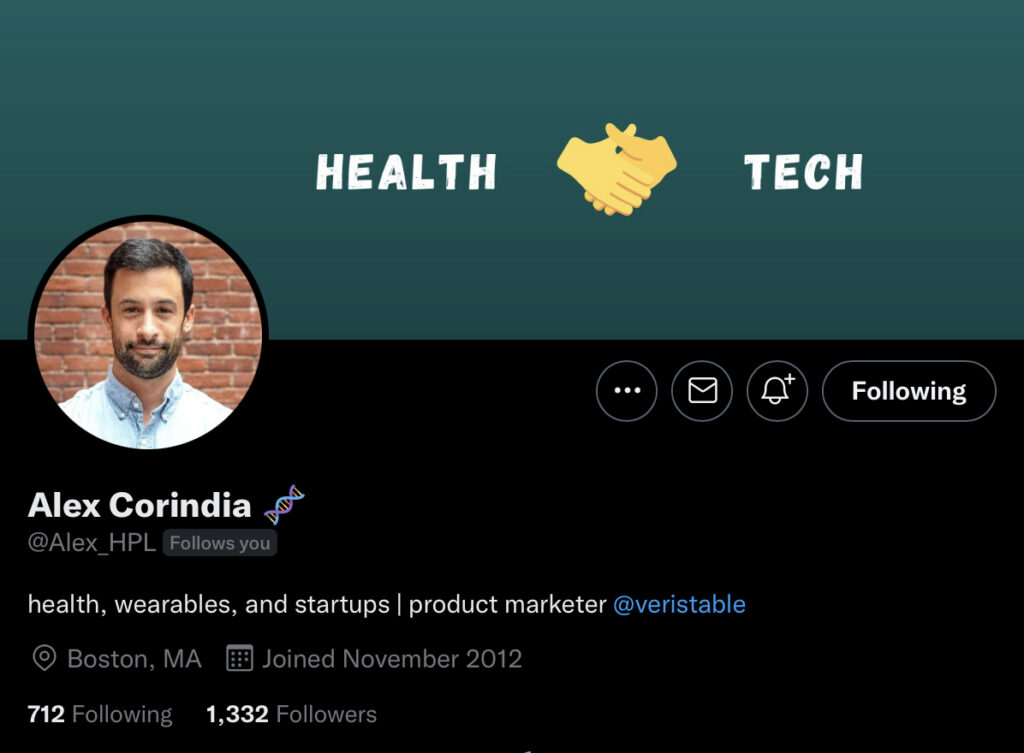The height and width of the screenshot is (753, 1024).
Task: Click the "Follows you" badge
Action: (220, 543)
